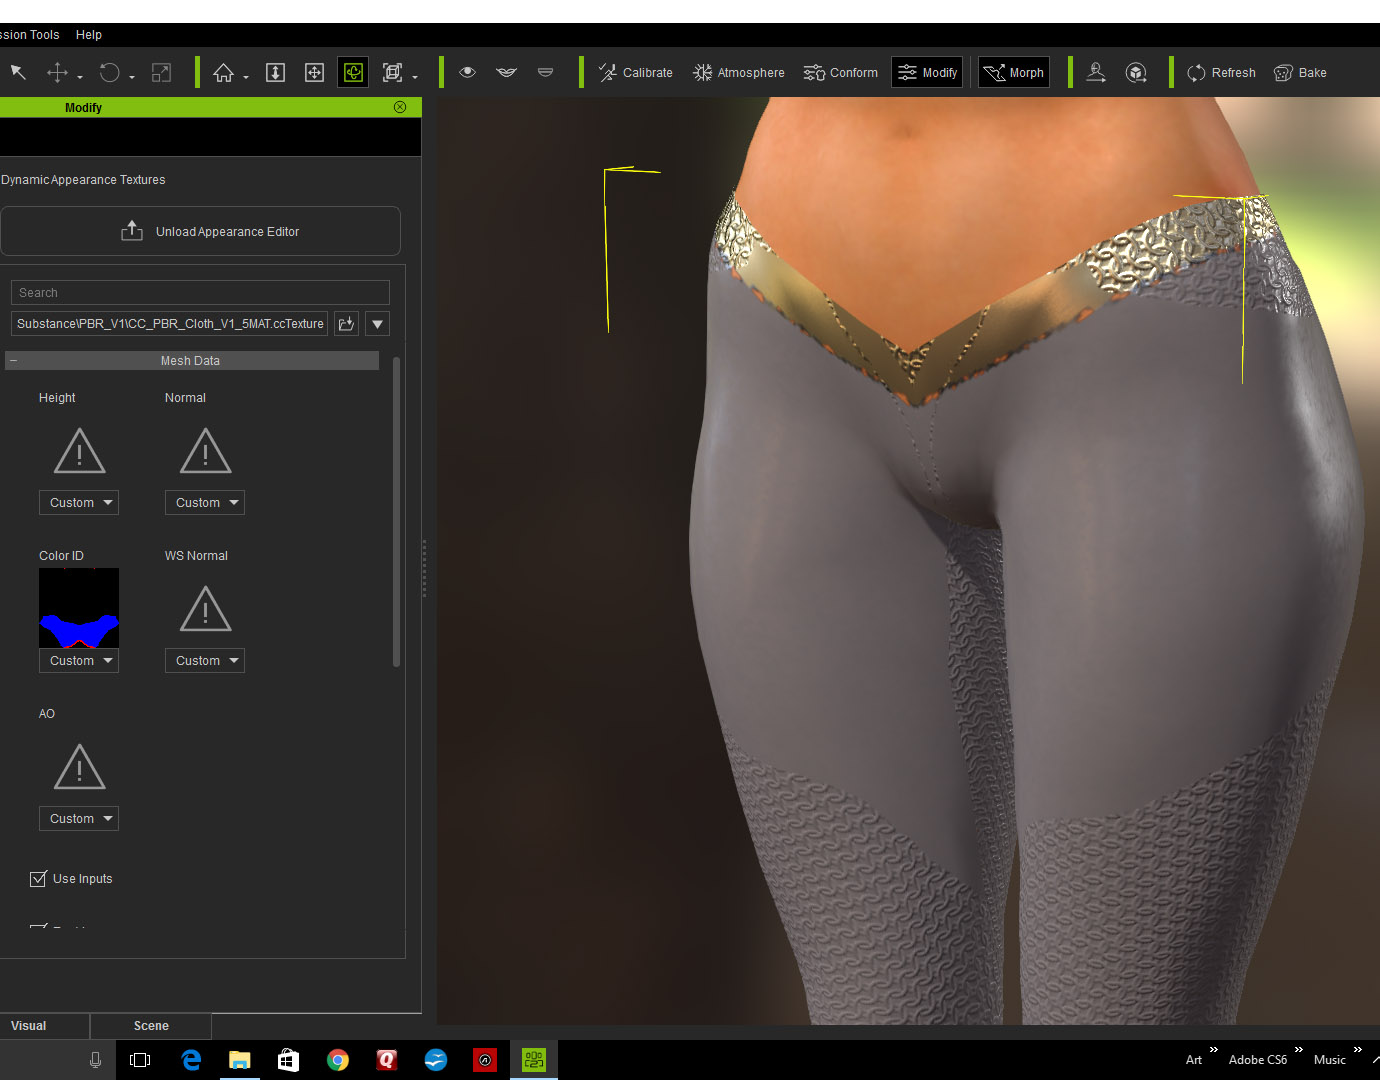Viewport: 1380px width, 1080px height.
Task: Click the AO empty texture slot
Action: 79,767
